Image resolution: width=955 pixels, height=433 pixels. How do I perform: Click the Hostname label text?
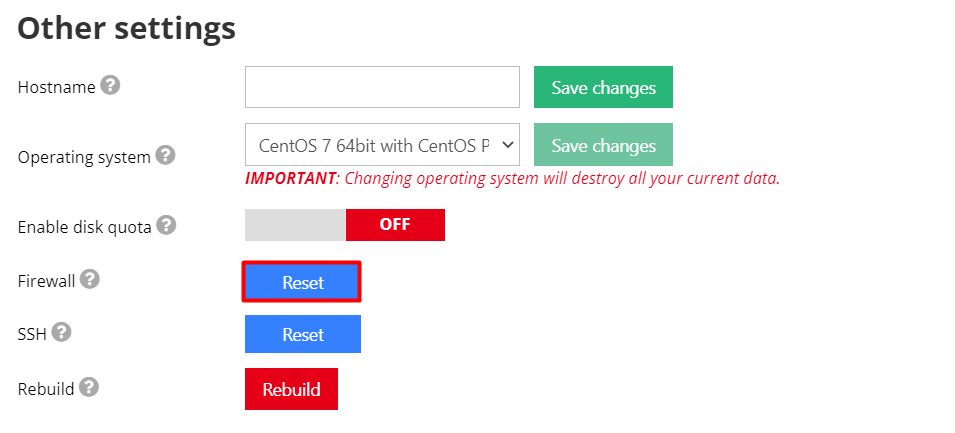click(x=57, y=87)
